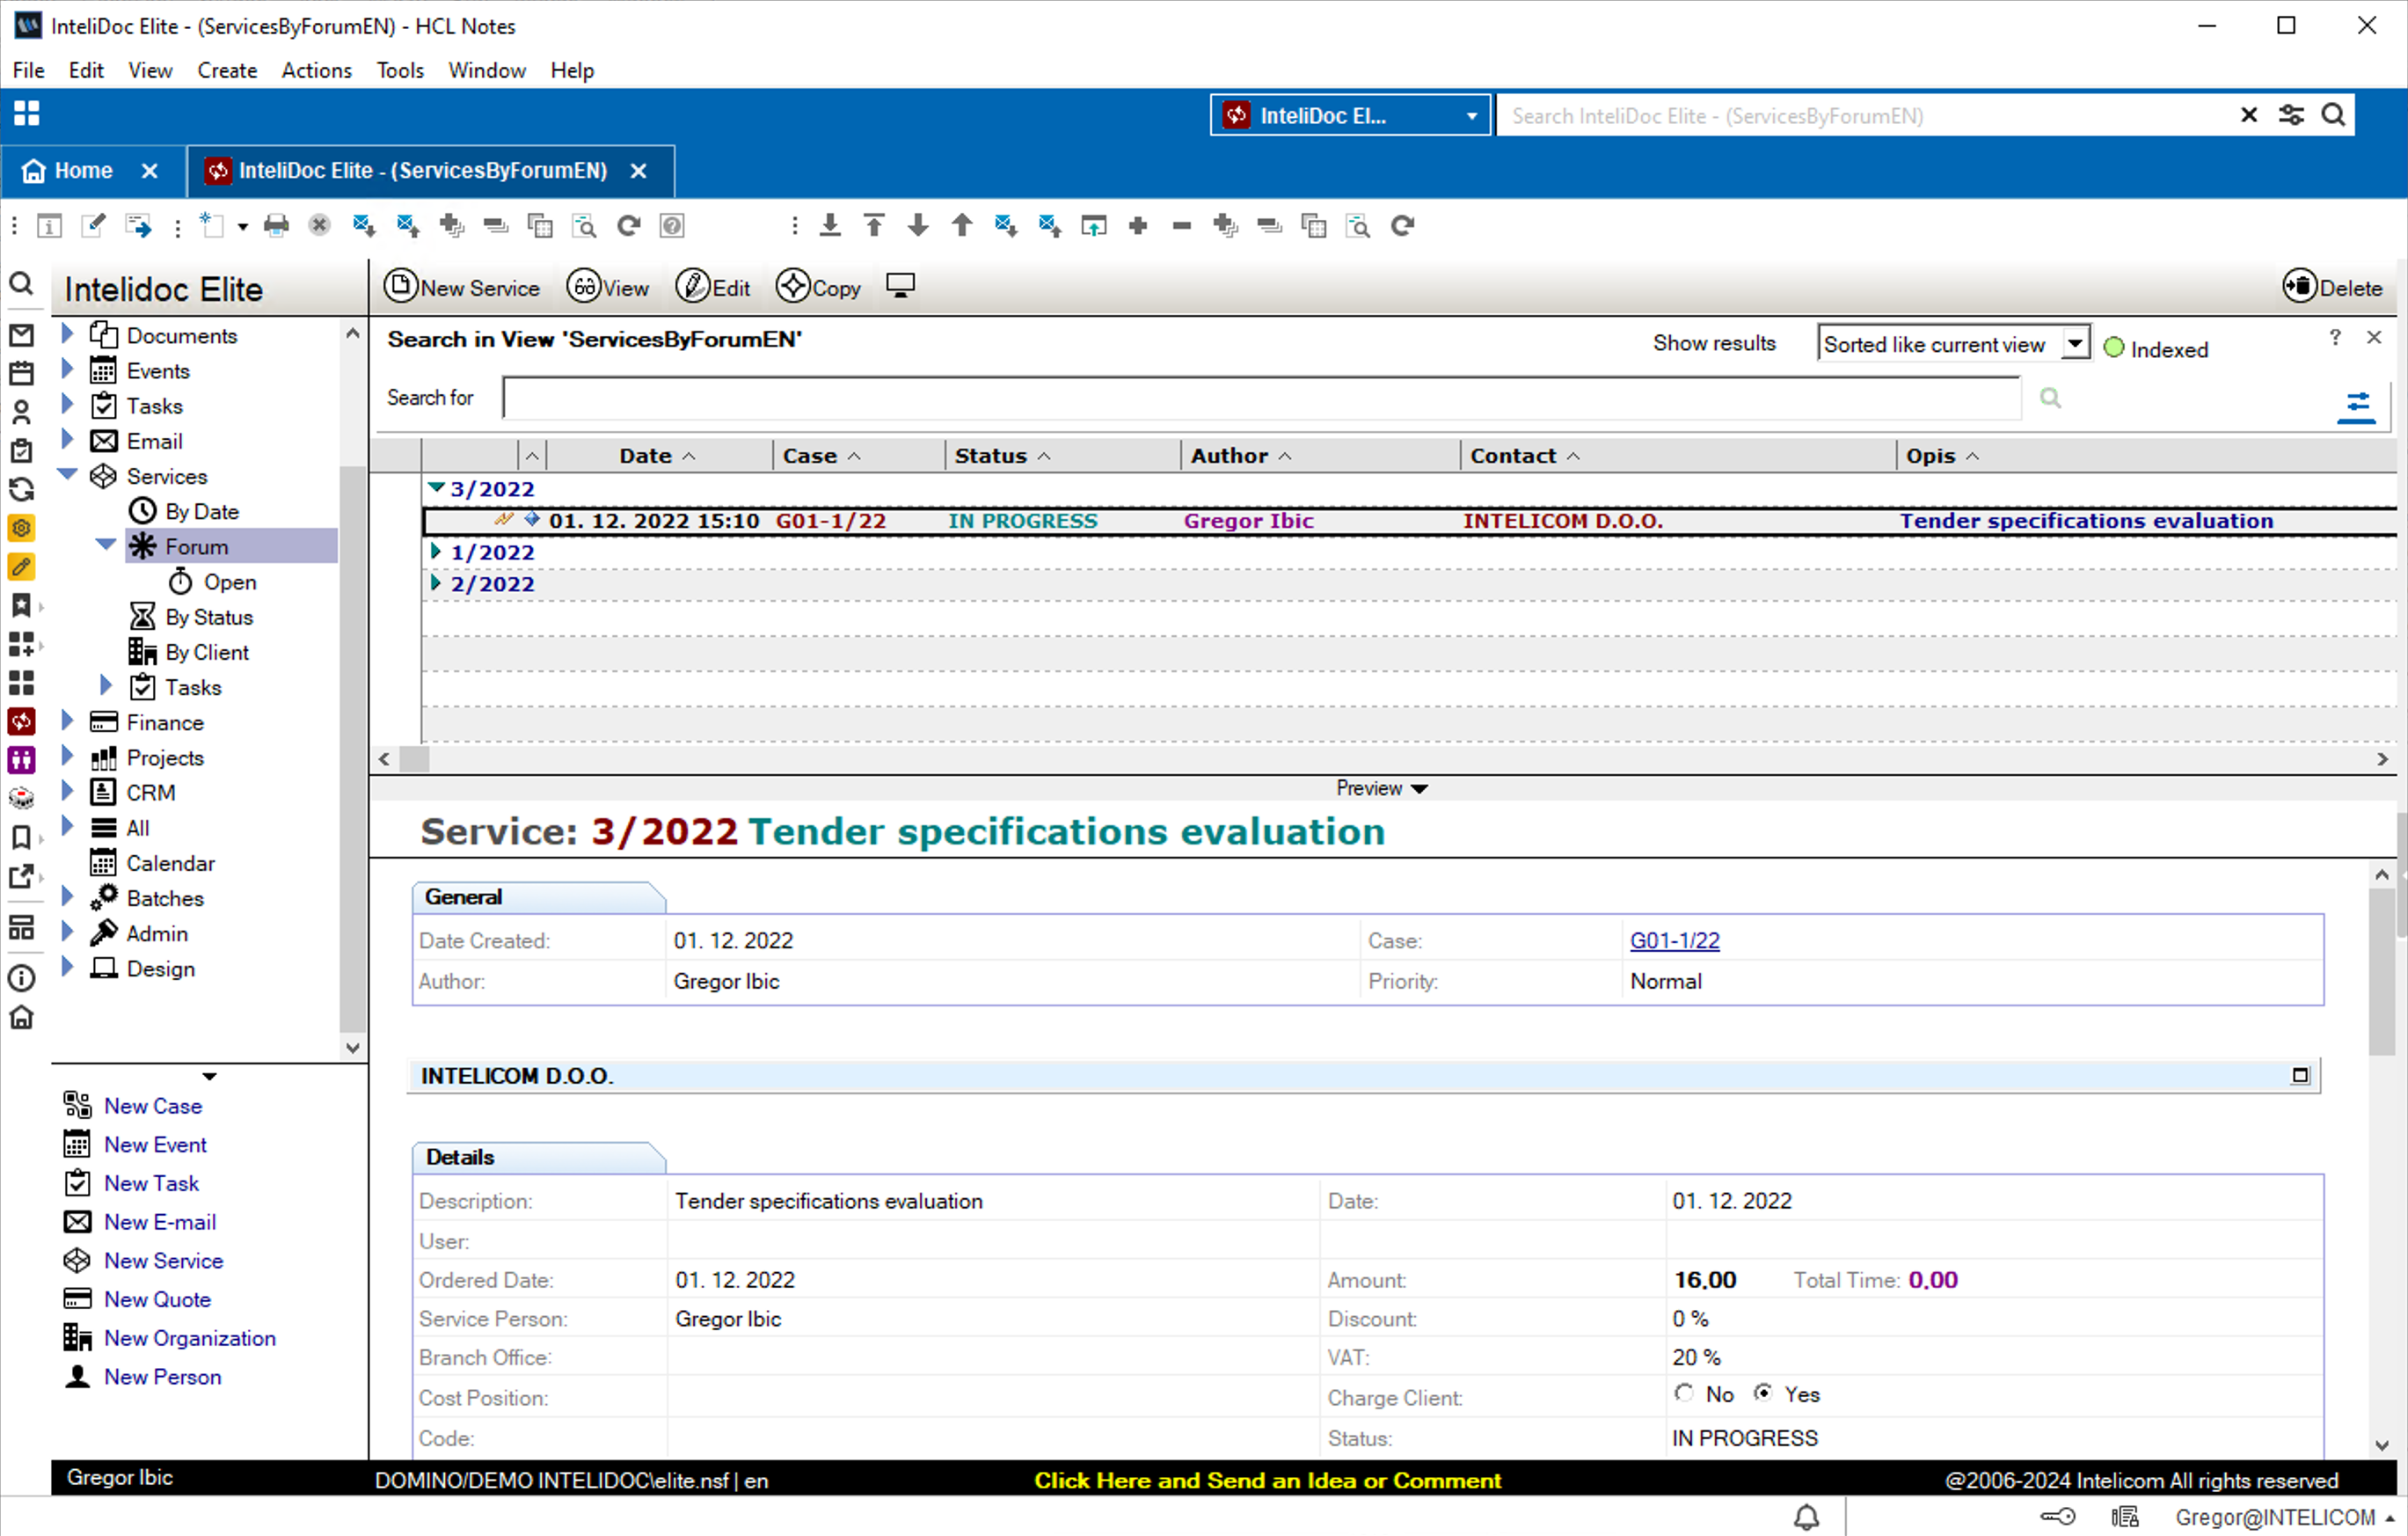Click the red InteliDoc icon in the sidebar
This screenshot has width=2408, height=1536.
click(x=21, y=721)
